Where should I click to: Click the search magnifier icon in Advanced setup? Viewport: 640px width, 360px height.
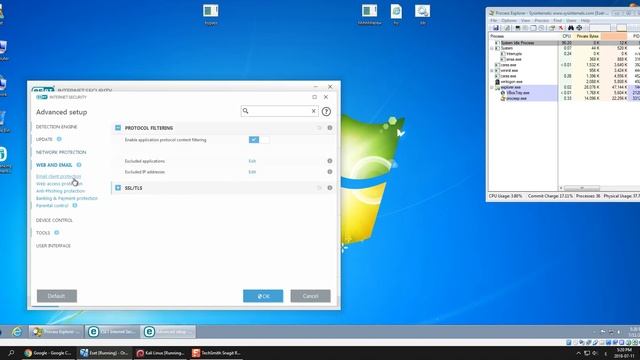245,111
